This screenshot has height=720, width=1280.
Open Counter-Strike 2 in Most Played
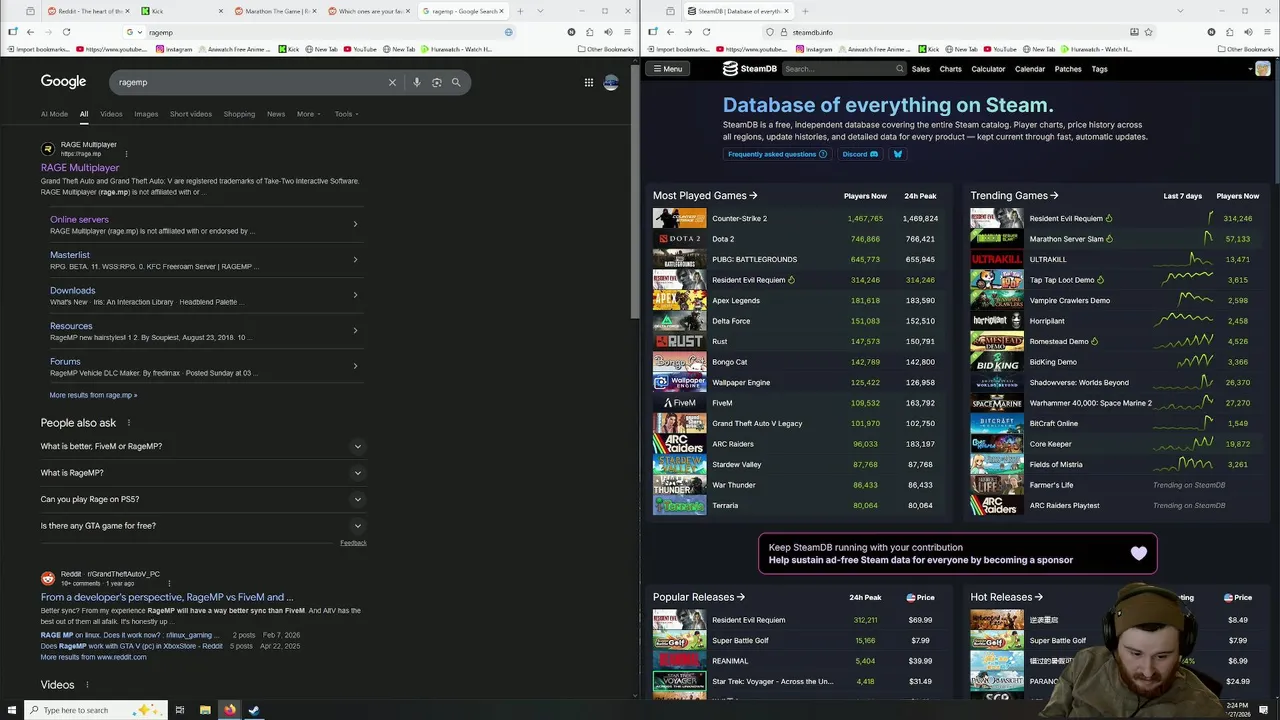click(x=739, y=218)
